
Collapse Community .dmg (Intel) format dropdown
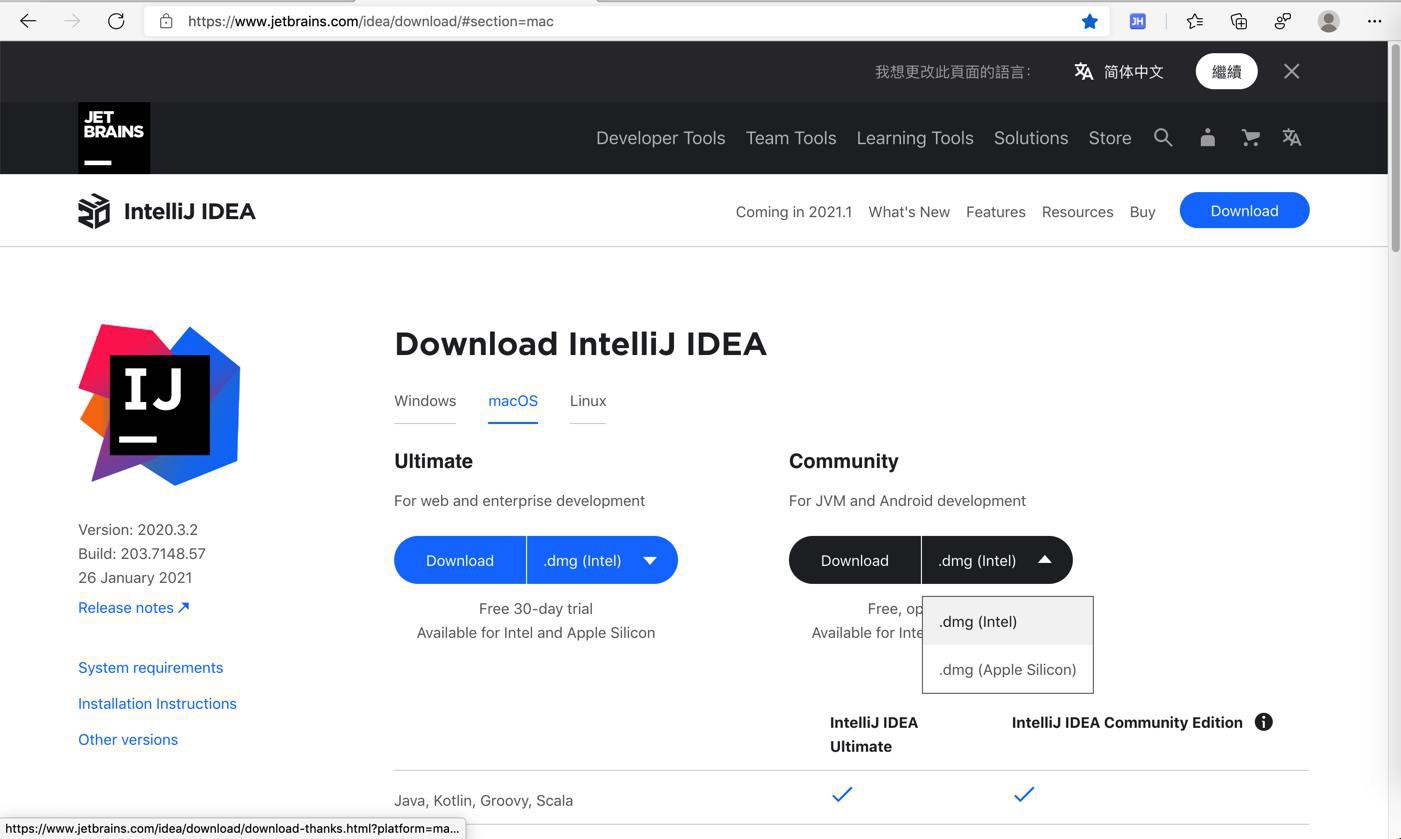click(x=997, y=560)
